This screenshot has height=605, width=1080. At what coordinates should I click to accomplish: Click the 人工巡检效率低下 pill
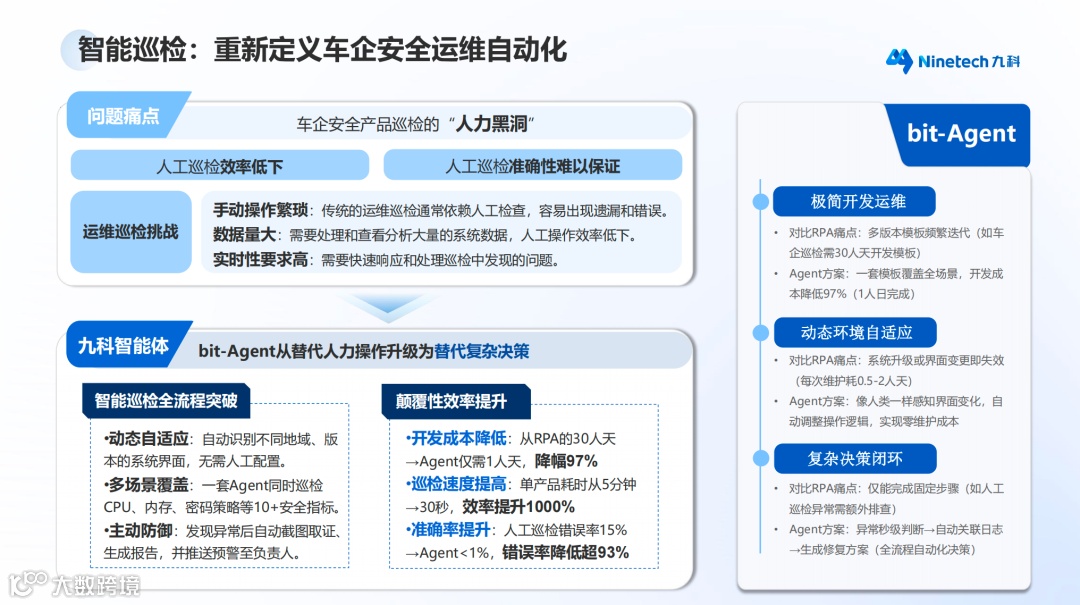(x=220, y=166)
